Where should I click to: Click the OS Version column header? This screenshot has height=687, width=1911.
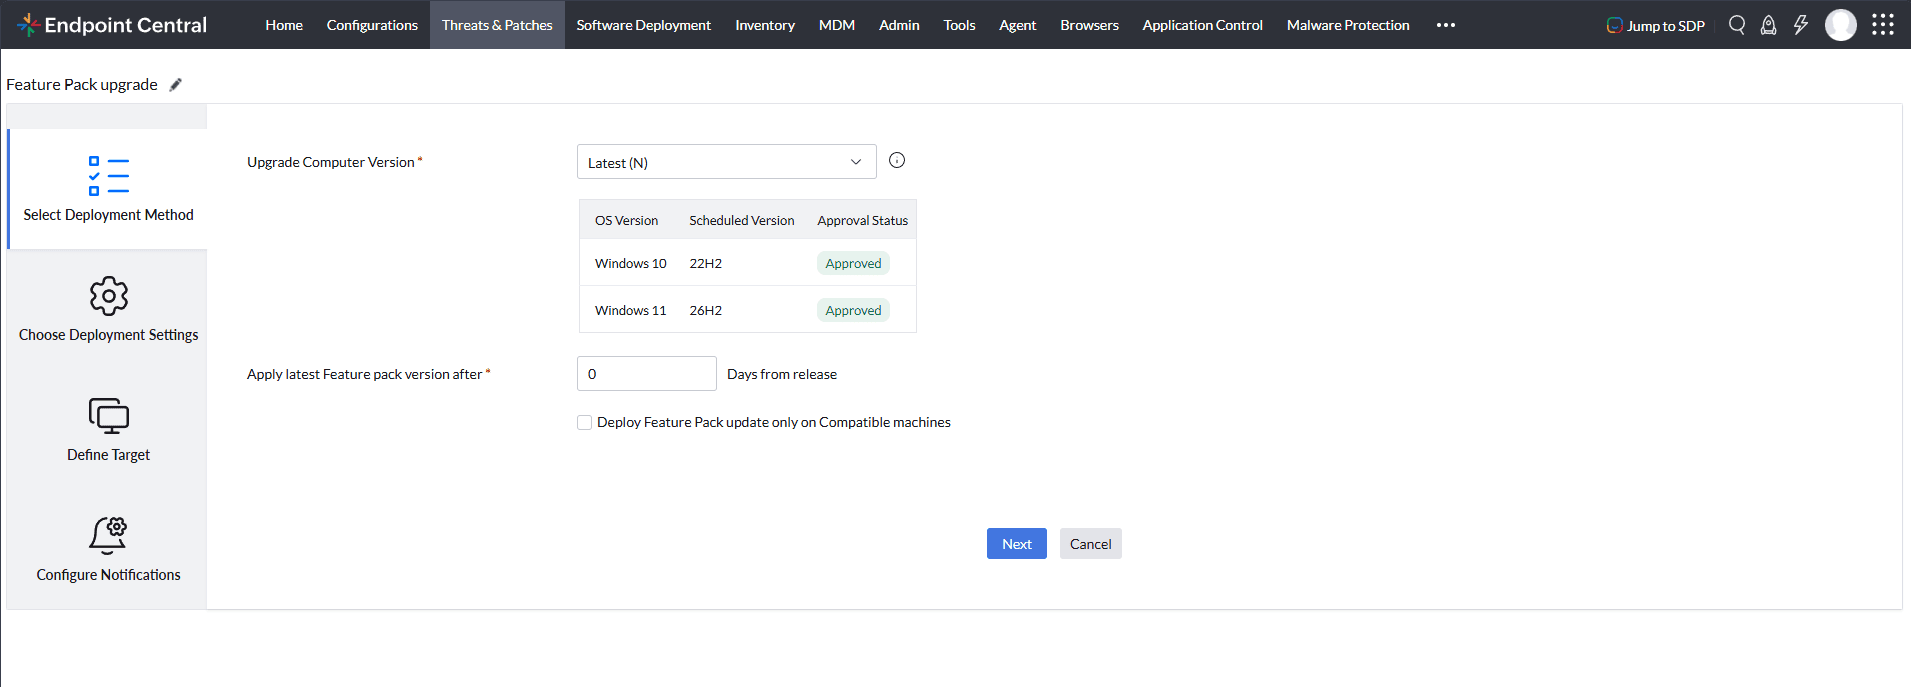(626, 220)
